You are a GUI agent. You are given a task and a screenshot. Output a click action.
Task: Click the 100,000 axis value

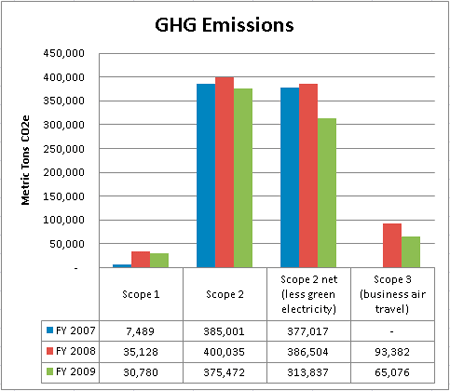point(64,220)
